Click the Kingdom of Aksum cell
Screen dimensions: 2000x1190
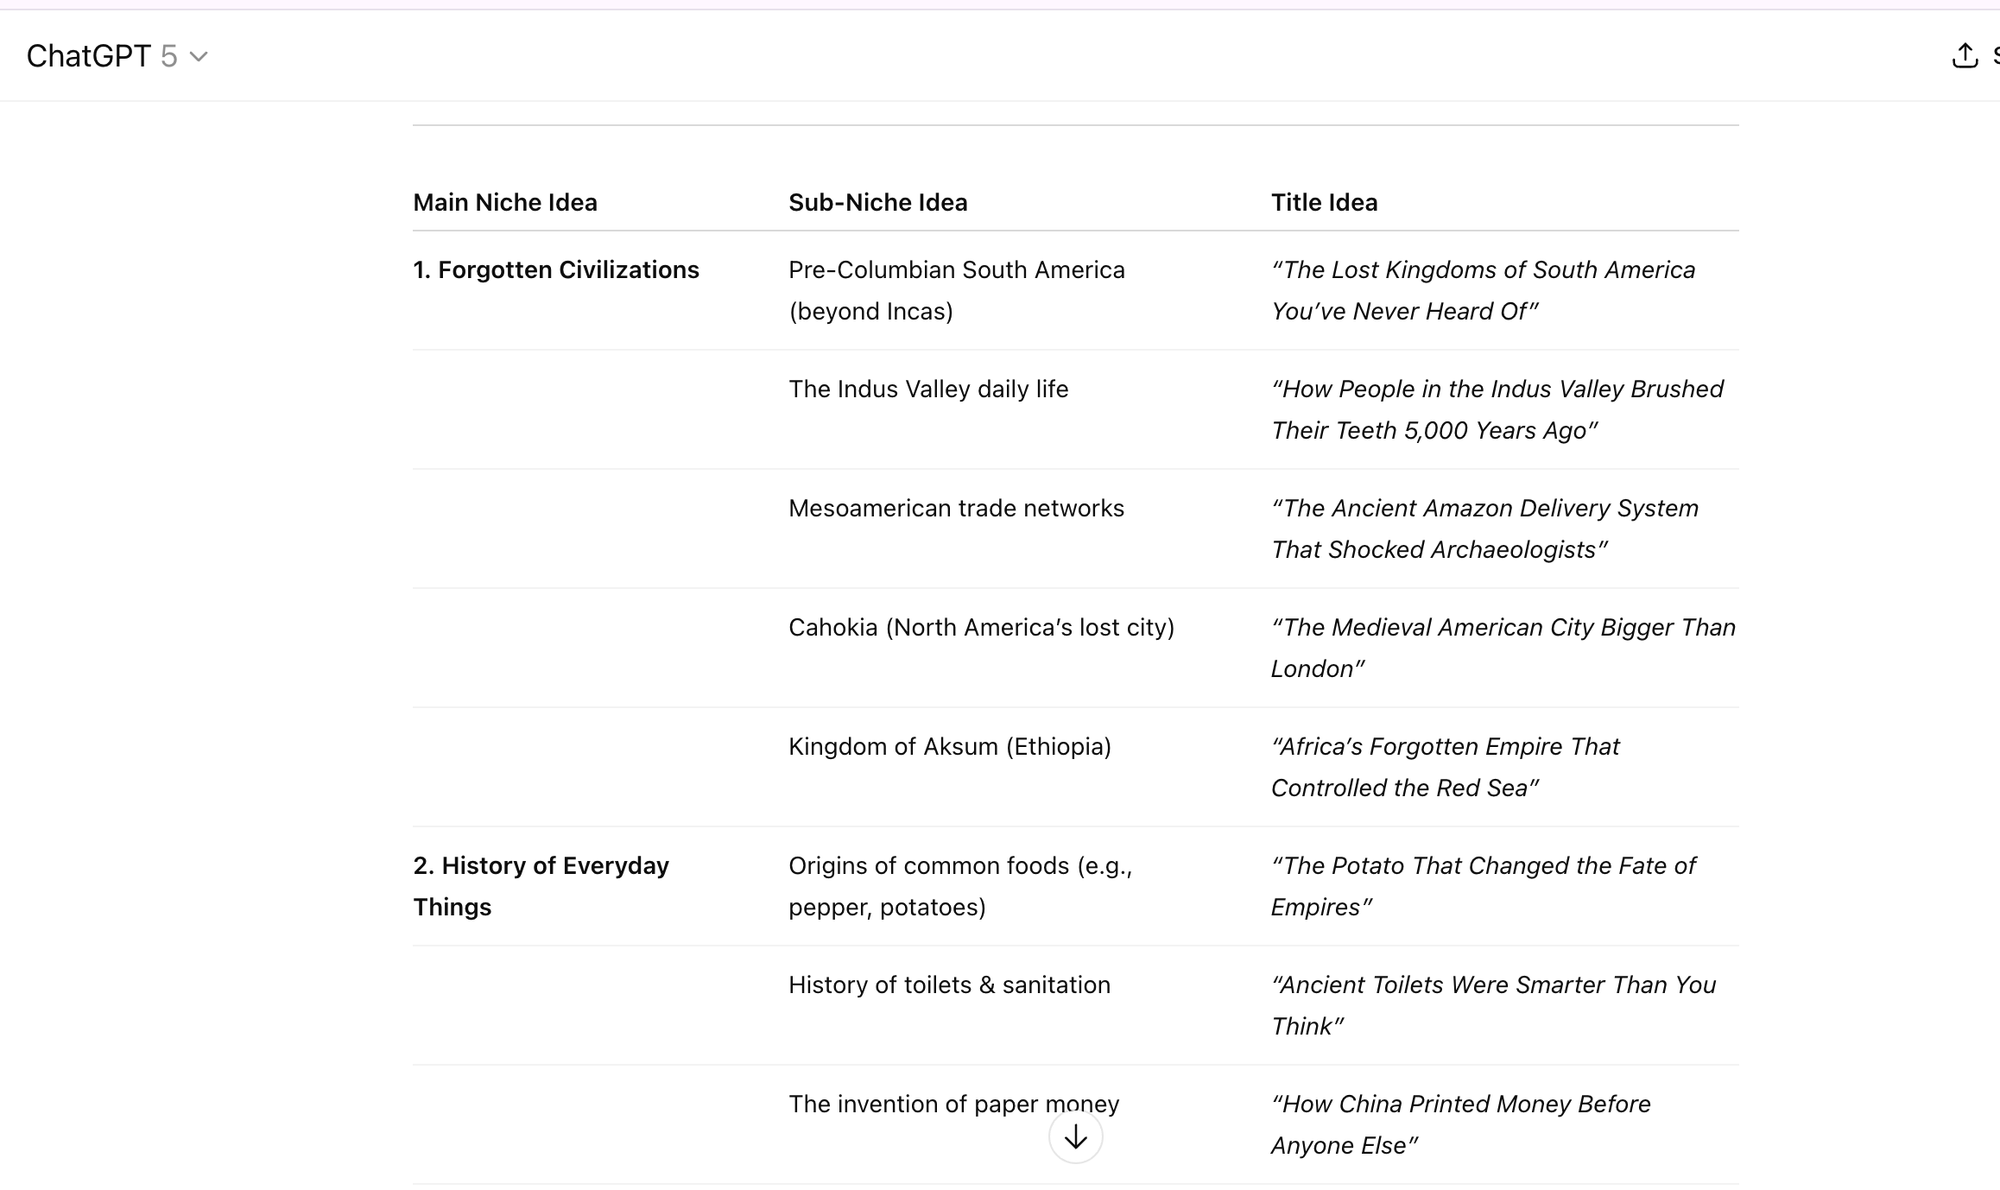click(x=950, y=746)
